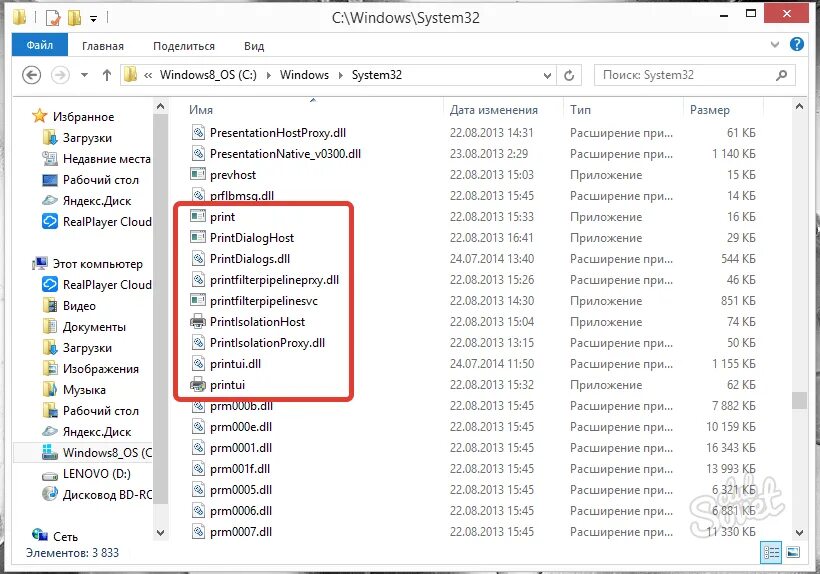
Task: Select prm0005.dll file icon
Action: (x=198, y=489)
